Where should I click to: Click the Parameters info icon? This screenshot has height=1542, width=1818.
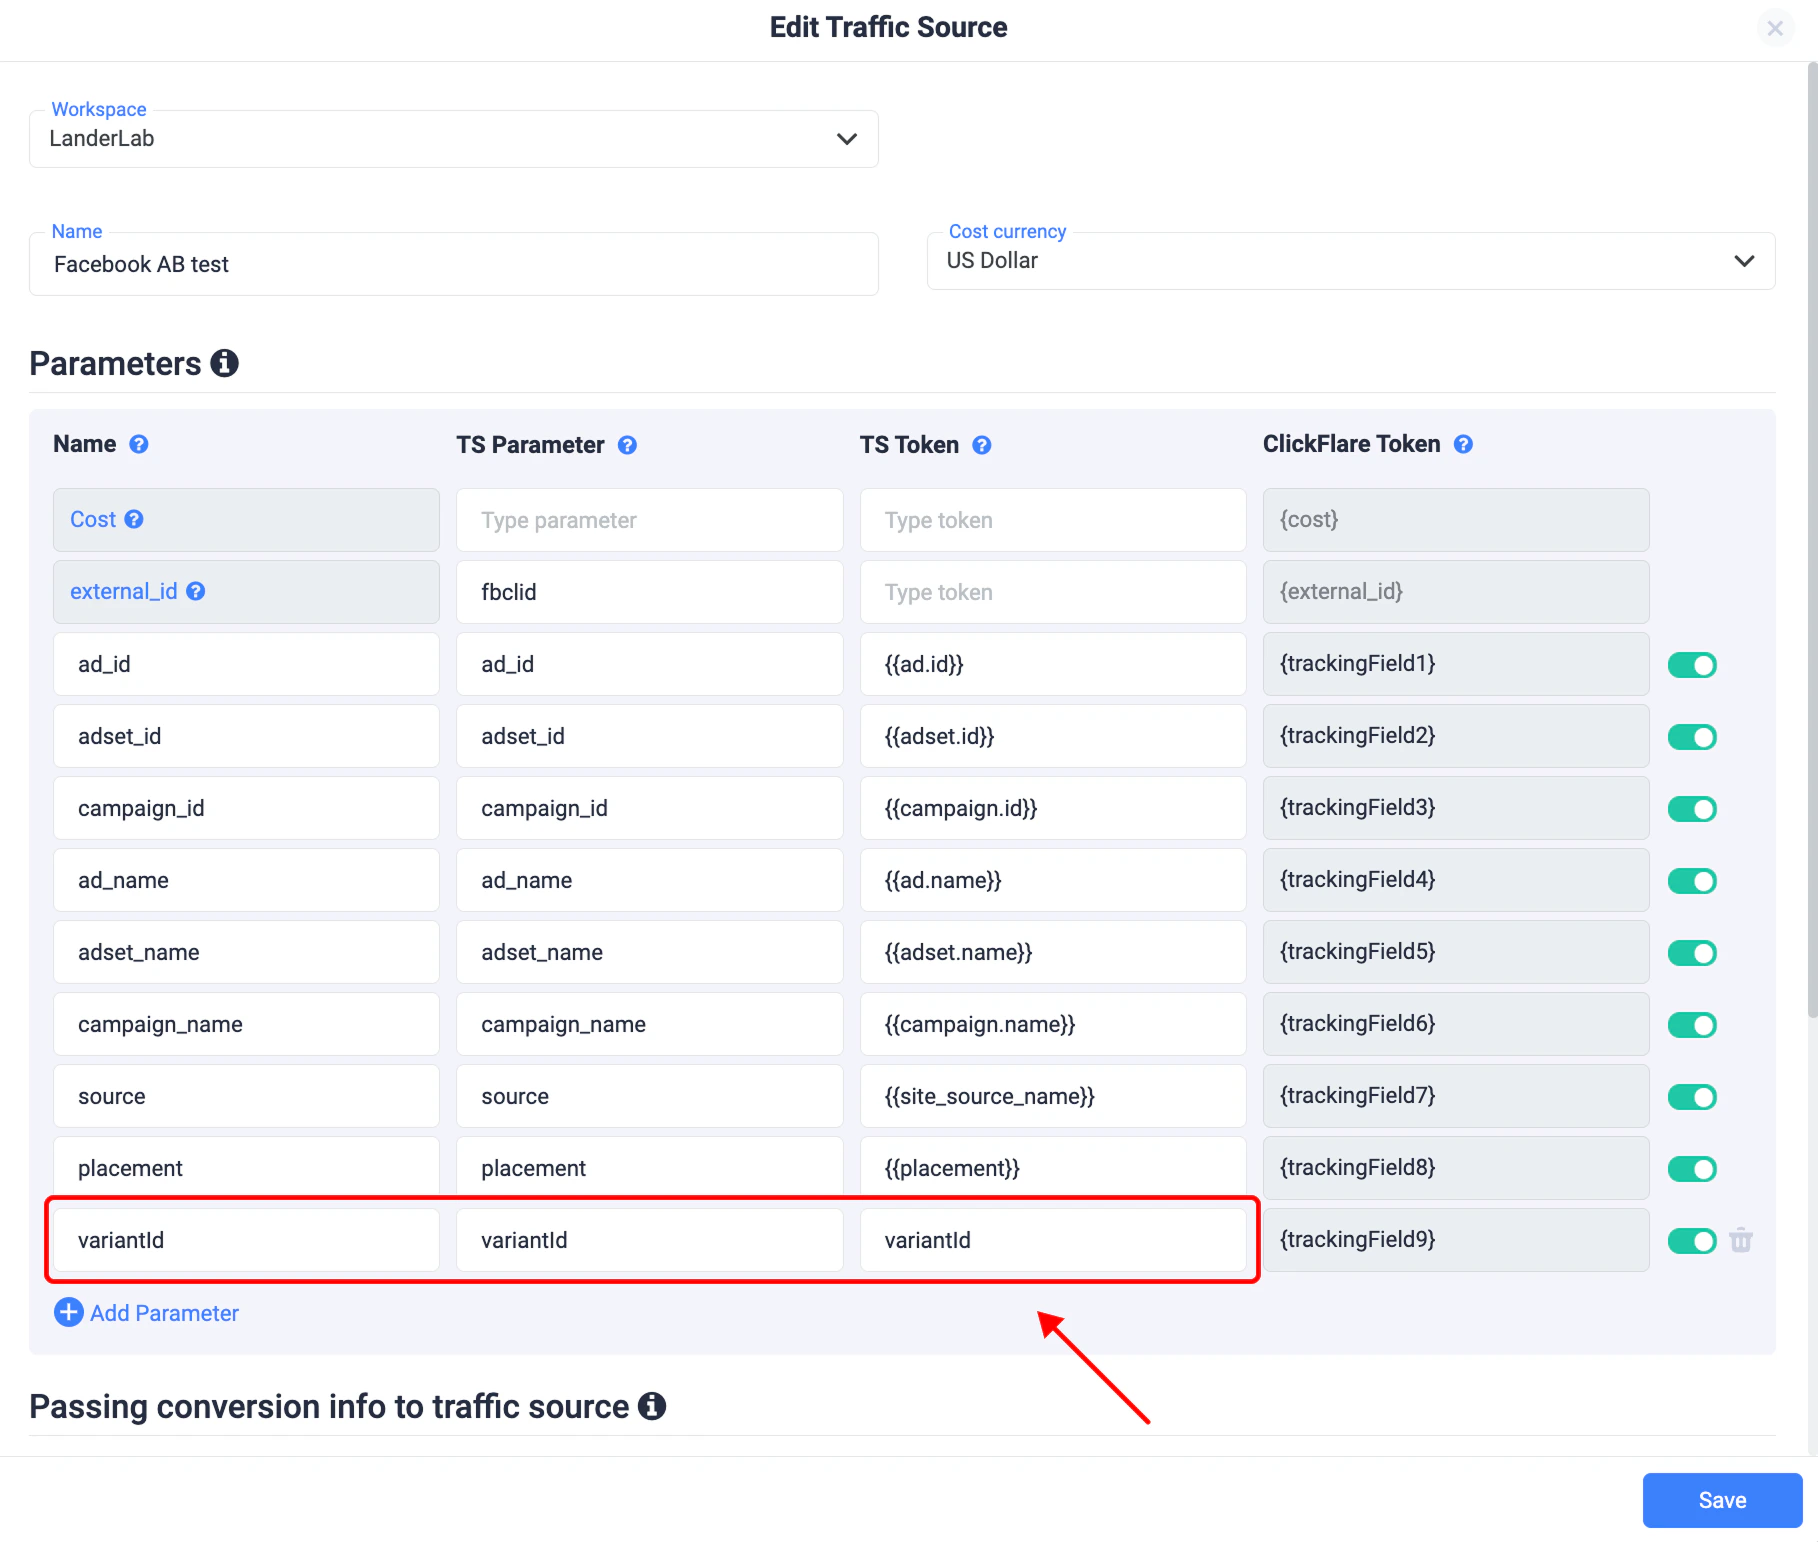224,363
